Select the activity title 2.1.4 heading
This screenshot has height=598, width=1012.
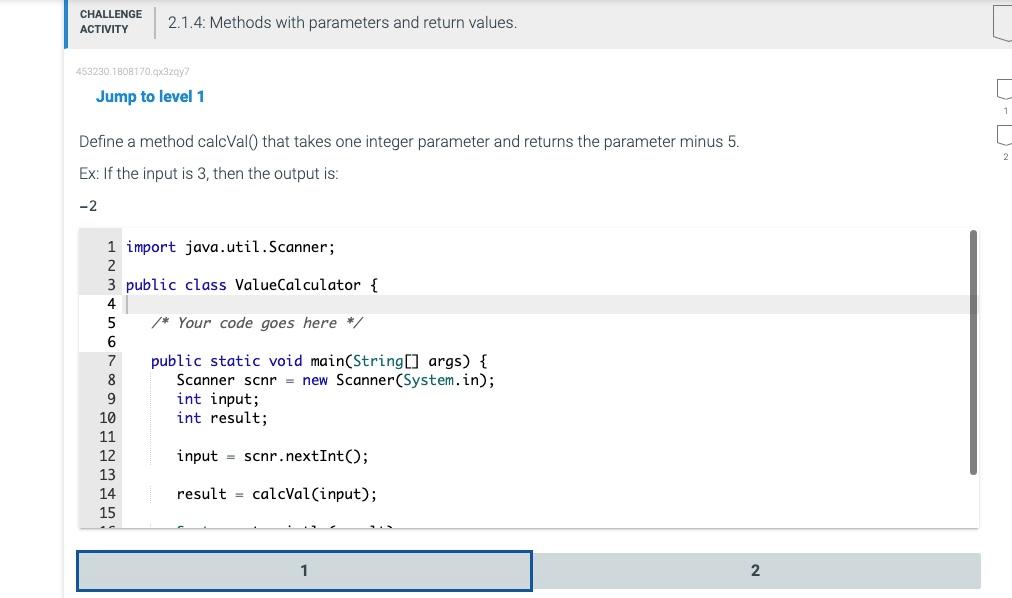point(343,21)
